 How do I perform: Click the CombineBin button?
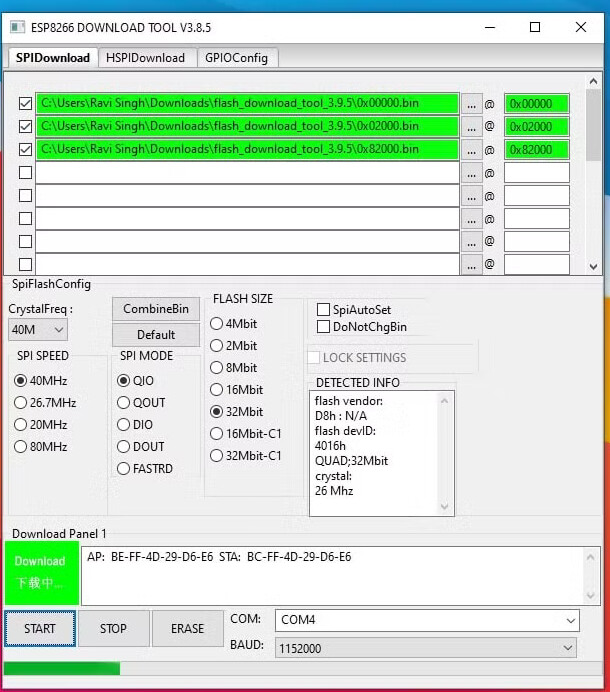(x=156, y=309)
